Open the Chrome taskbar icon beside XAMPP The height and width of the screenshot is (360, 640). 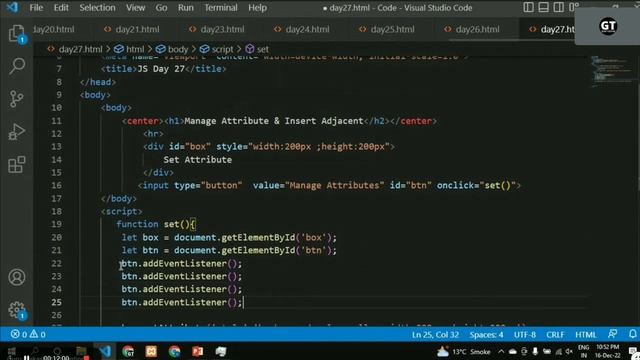[174, 351]
